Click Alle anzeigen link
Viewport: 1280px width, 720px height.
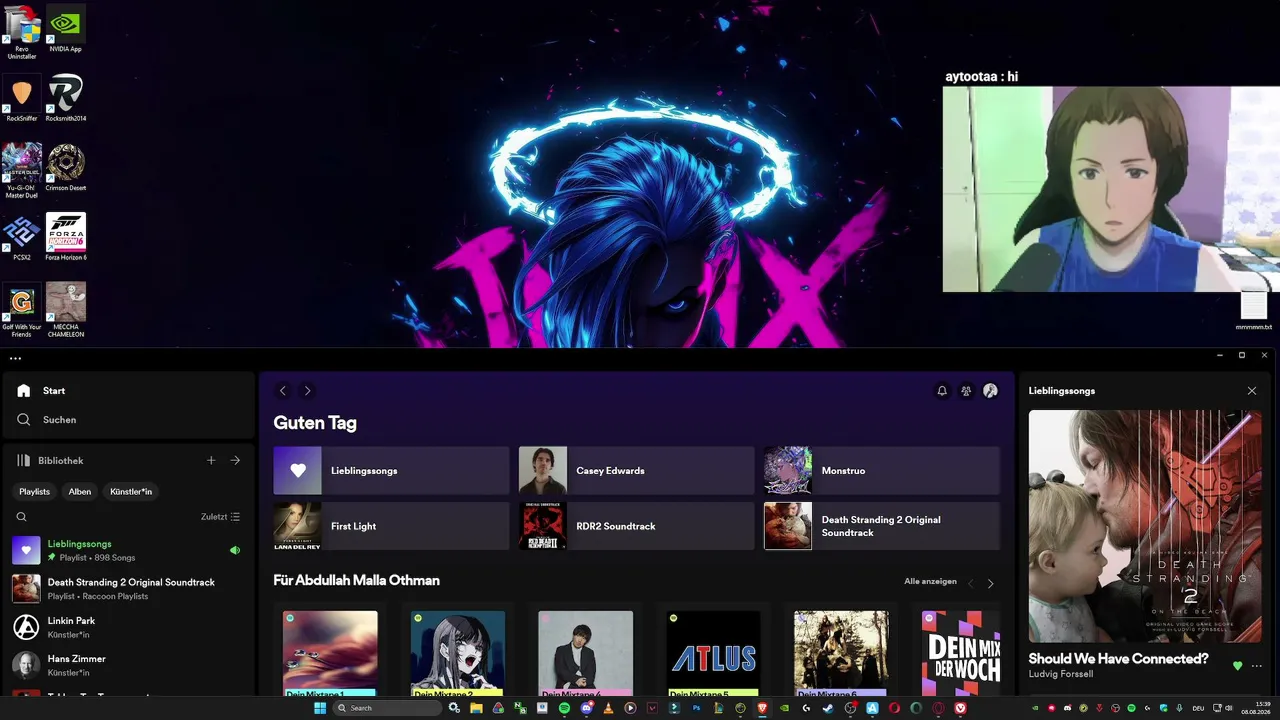pyautogui.click(x=930, y=581)
